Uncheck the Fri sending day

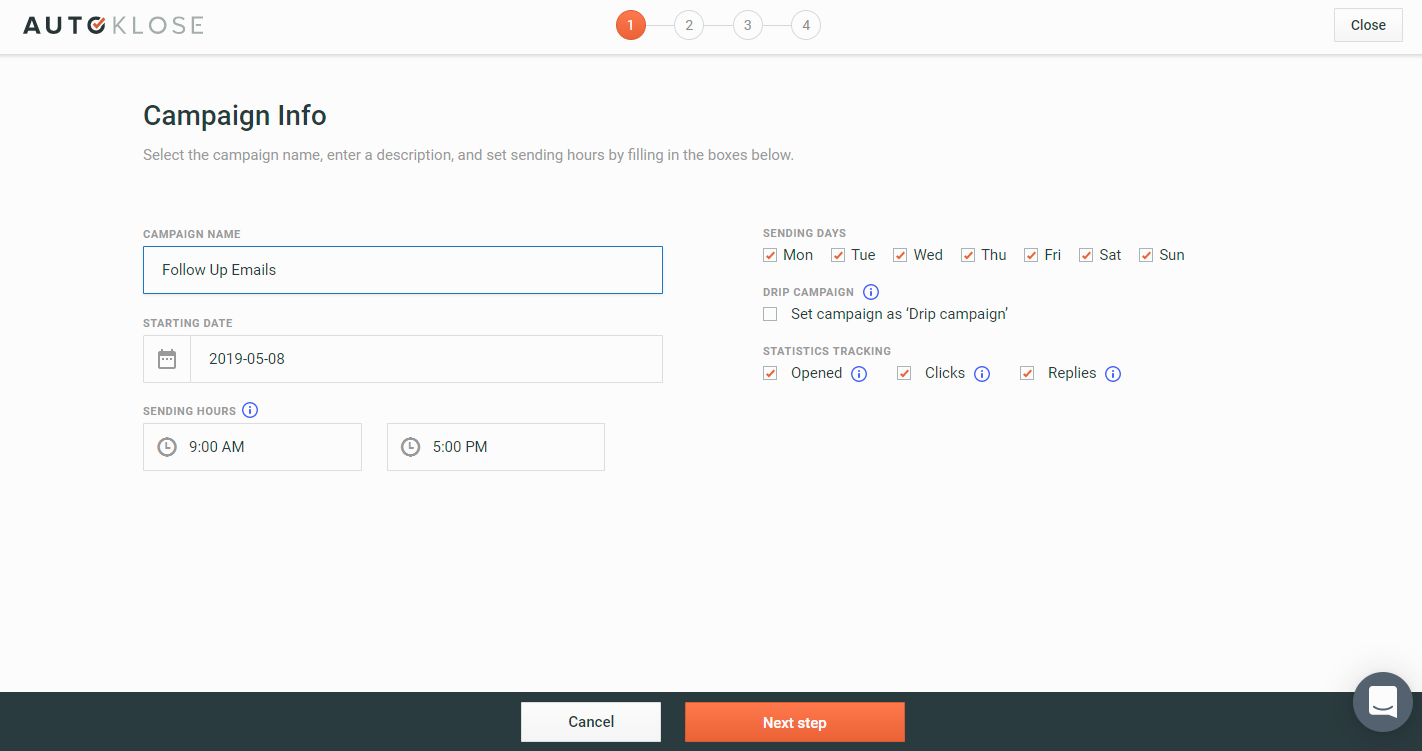click(1031, 255)
